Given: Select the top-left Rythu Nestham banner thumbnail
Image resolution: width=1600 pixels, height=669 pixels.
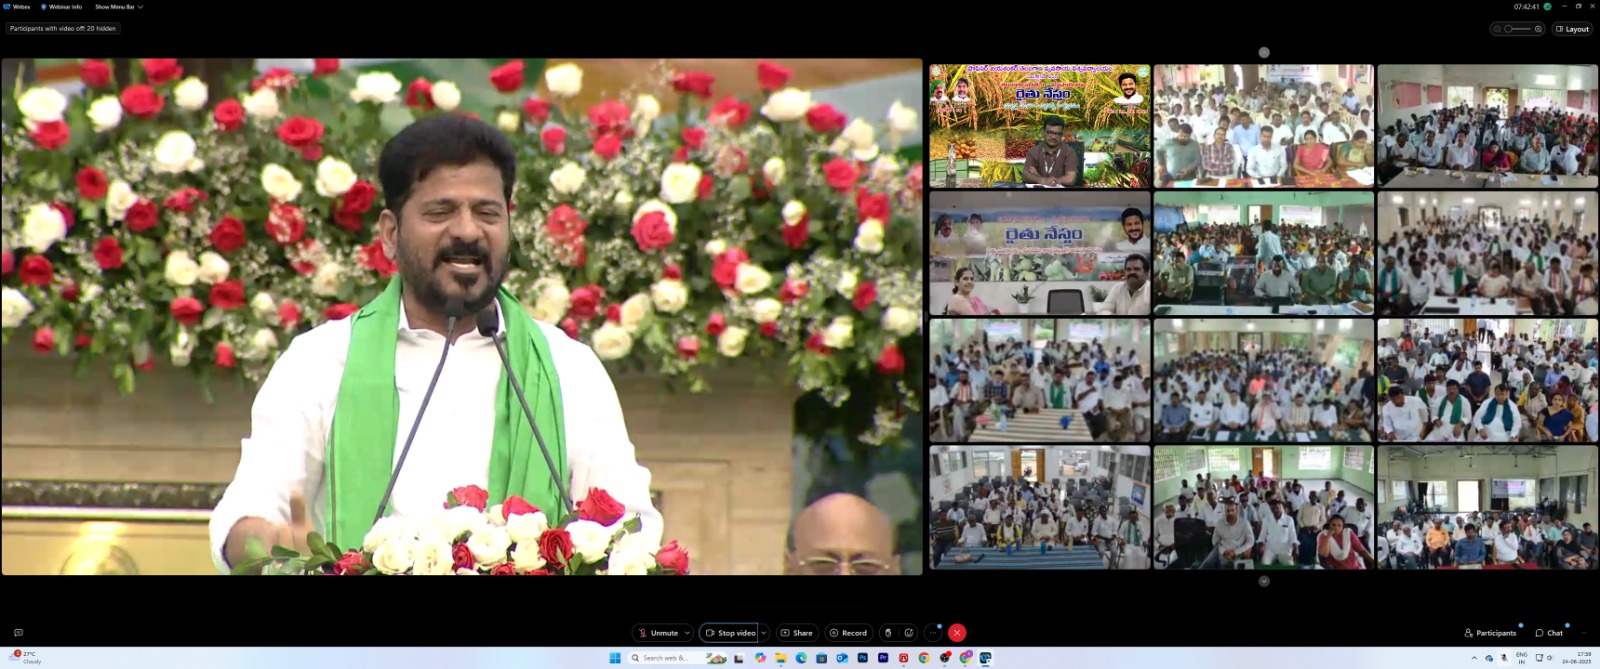Looking at the screenshot, I should pyautogui.click(x=1040, y=126).
